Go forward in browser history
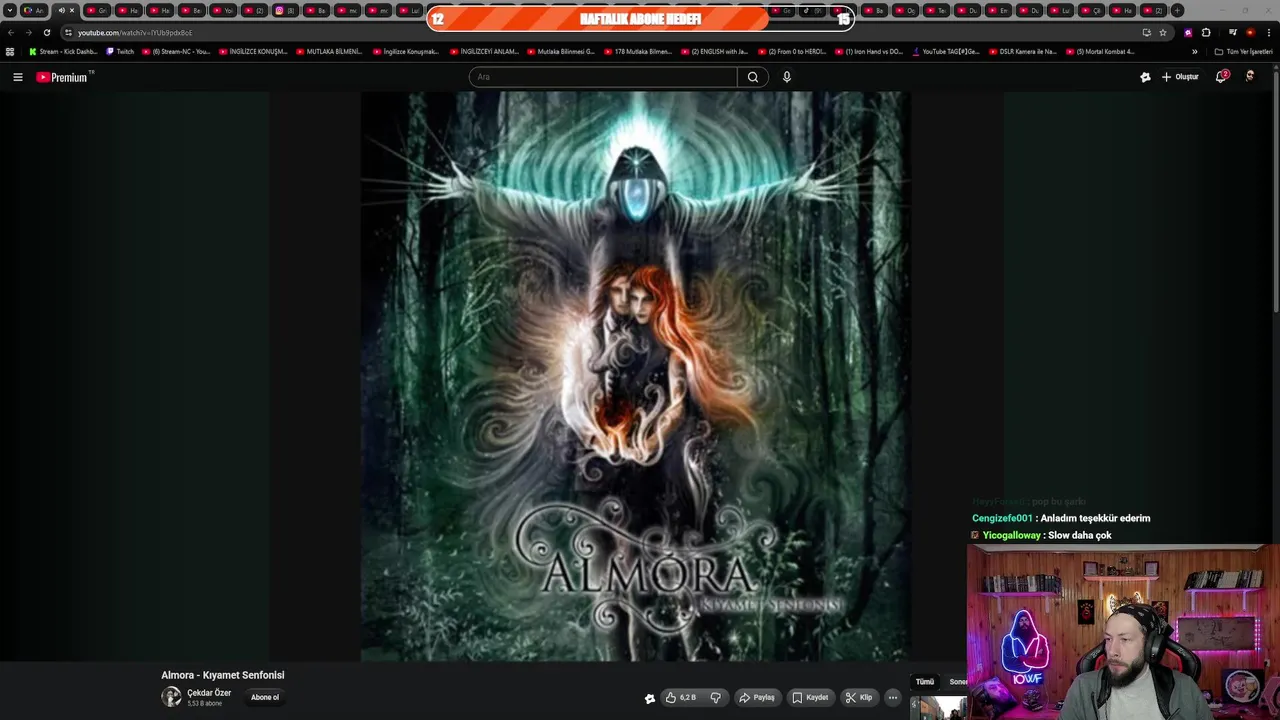The height and width of the screenshot is (720, 1280). [x=28, y=32]
